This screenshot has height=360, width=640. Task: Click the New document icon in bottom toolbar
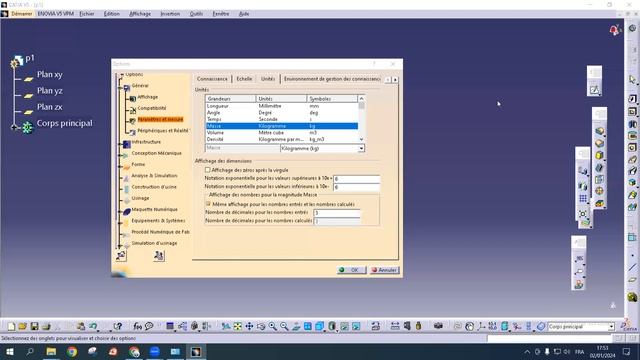point(11,326)
